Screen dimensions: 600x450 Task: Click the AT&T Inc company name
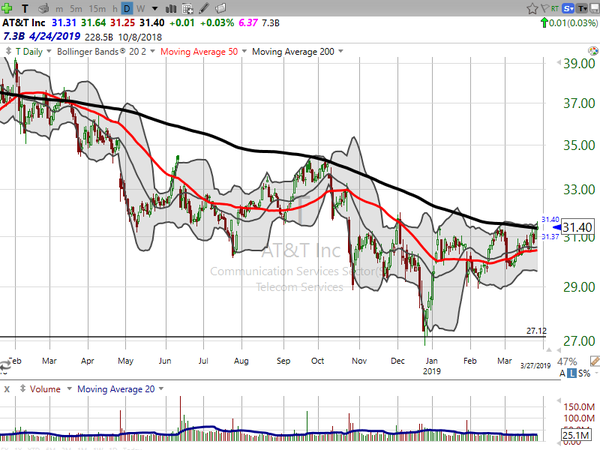point(24,23)
